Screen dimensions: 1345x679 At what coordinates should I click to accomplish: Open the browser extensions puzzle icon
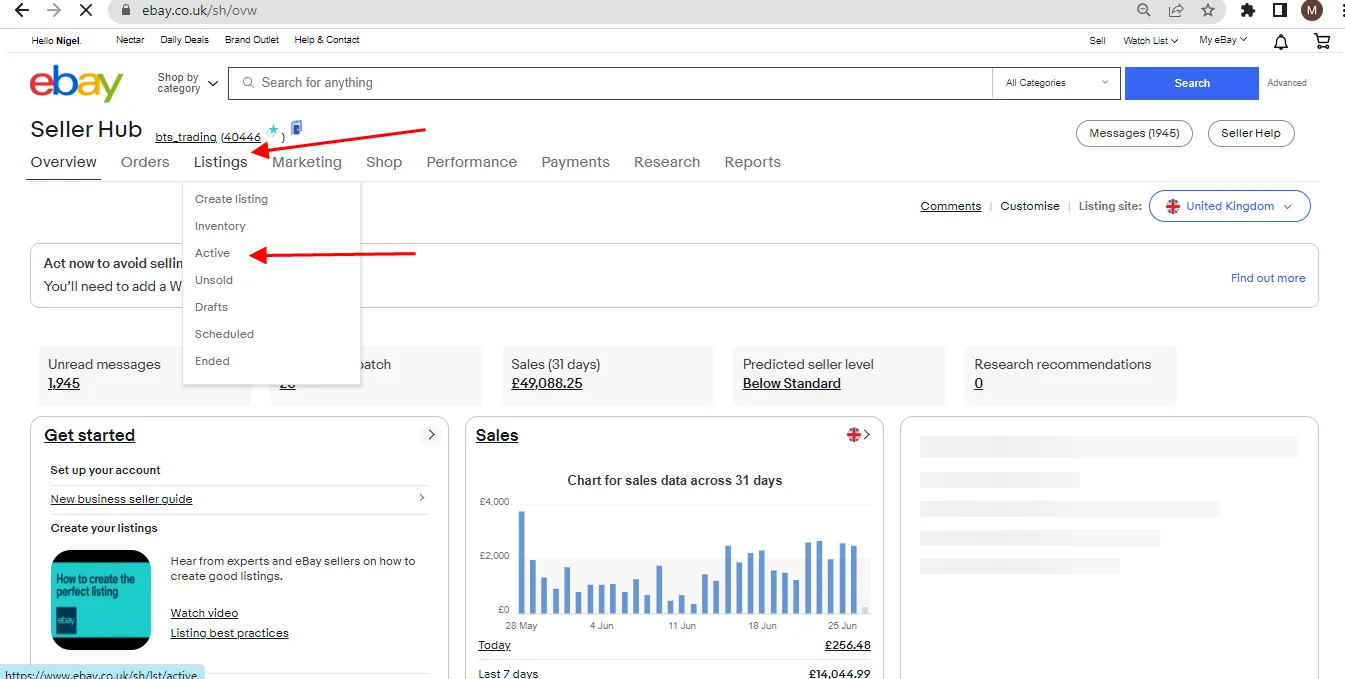pos(1248,10)
